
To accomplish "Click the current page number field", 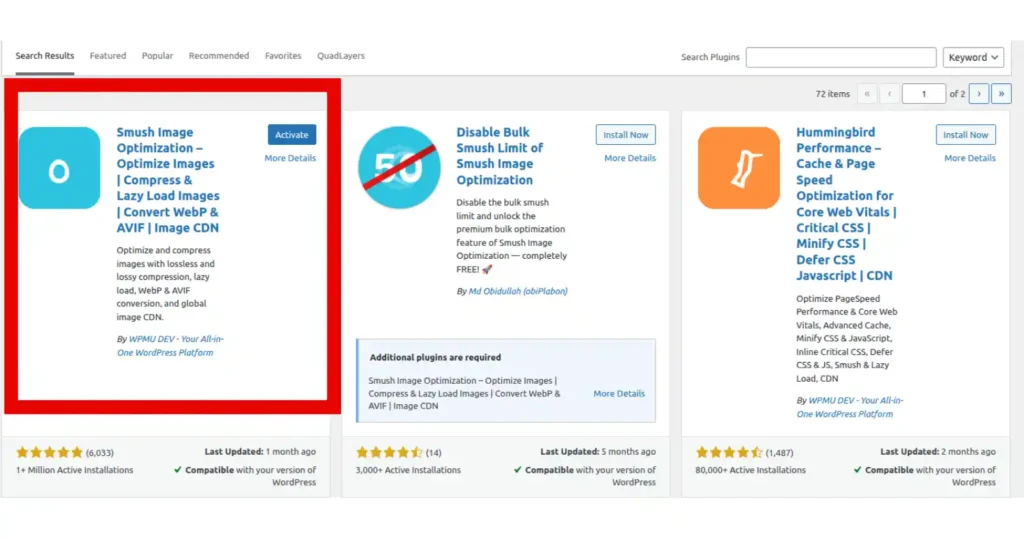I will [x=923, y=94].
